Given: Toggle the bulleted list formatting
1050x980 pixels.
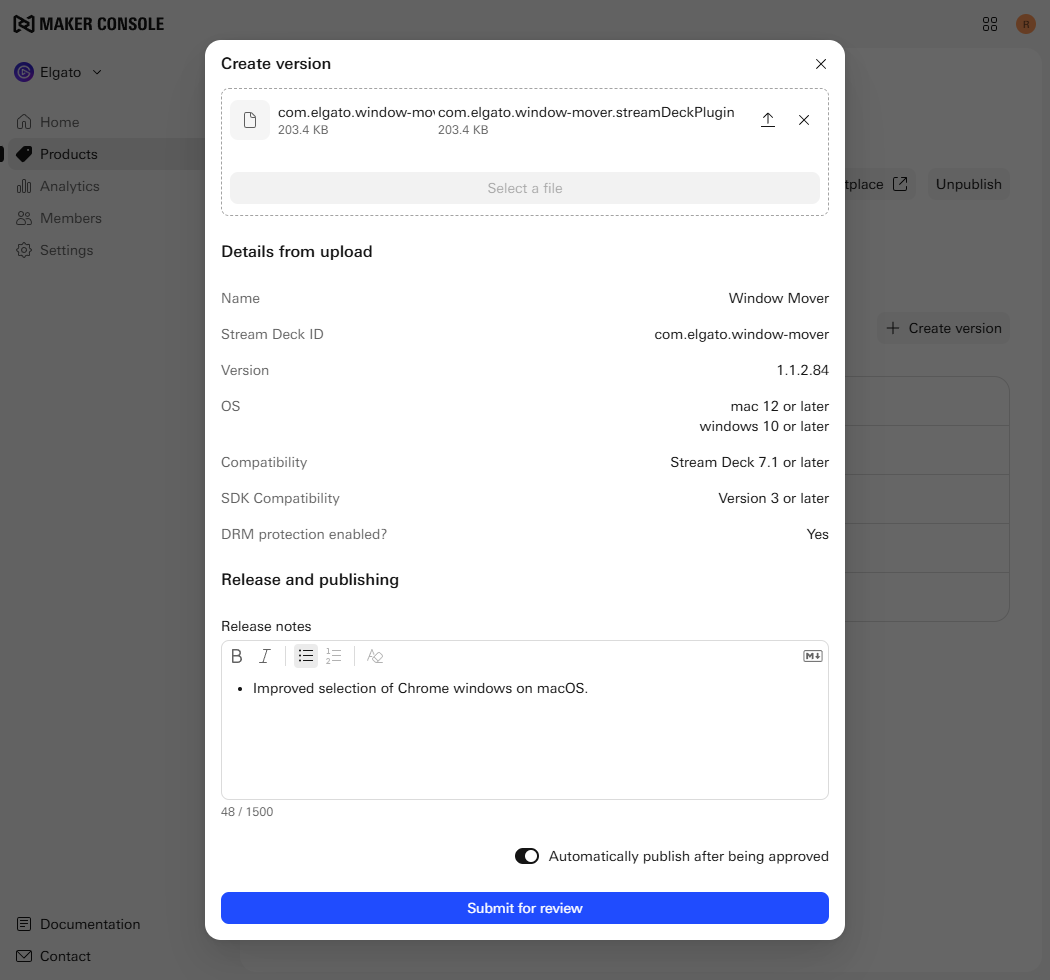Looking at the screenshot, I should (x=306, y=656).
